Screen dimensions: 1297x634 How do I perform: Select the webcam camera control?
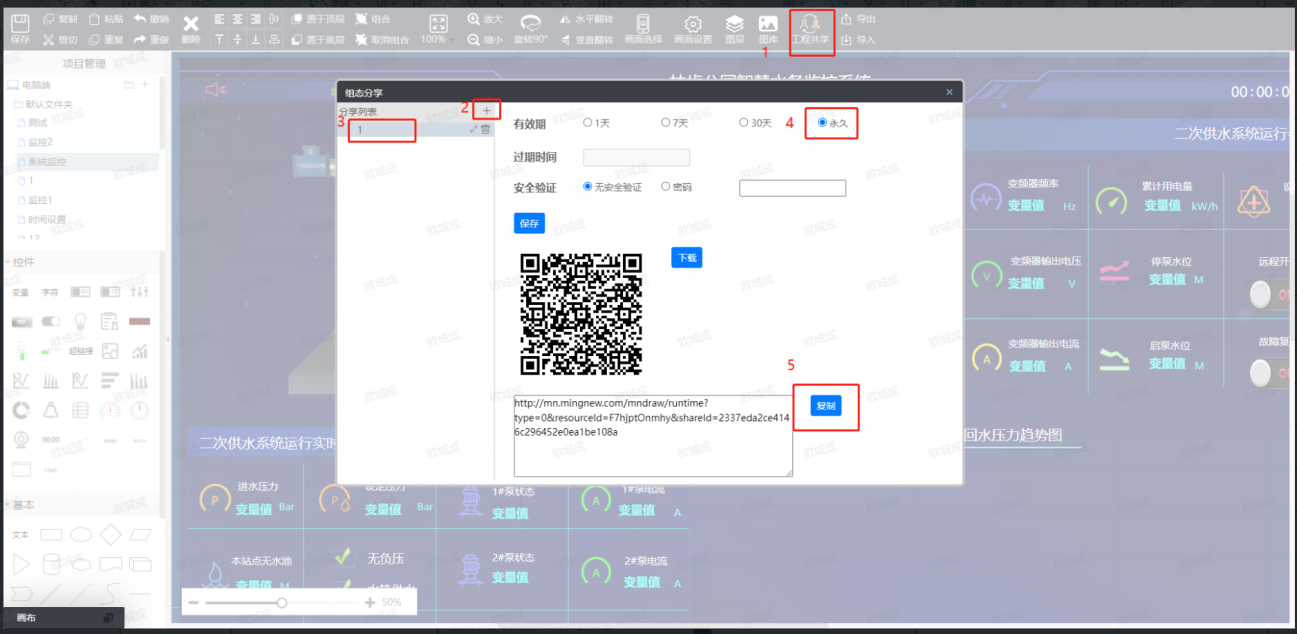coord(21,439)
